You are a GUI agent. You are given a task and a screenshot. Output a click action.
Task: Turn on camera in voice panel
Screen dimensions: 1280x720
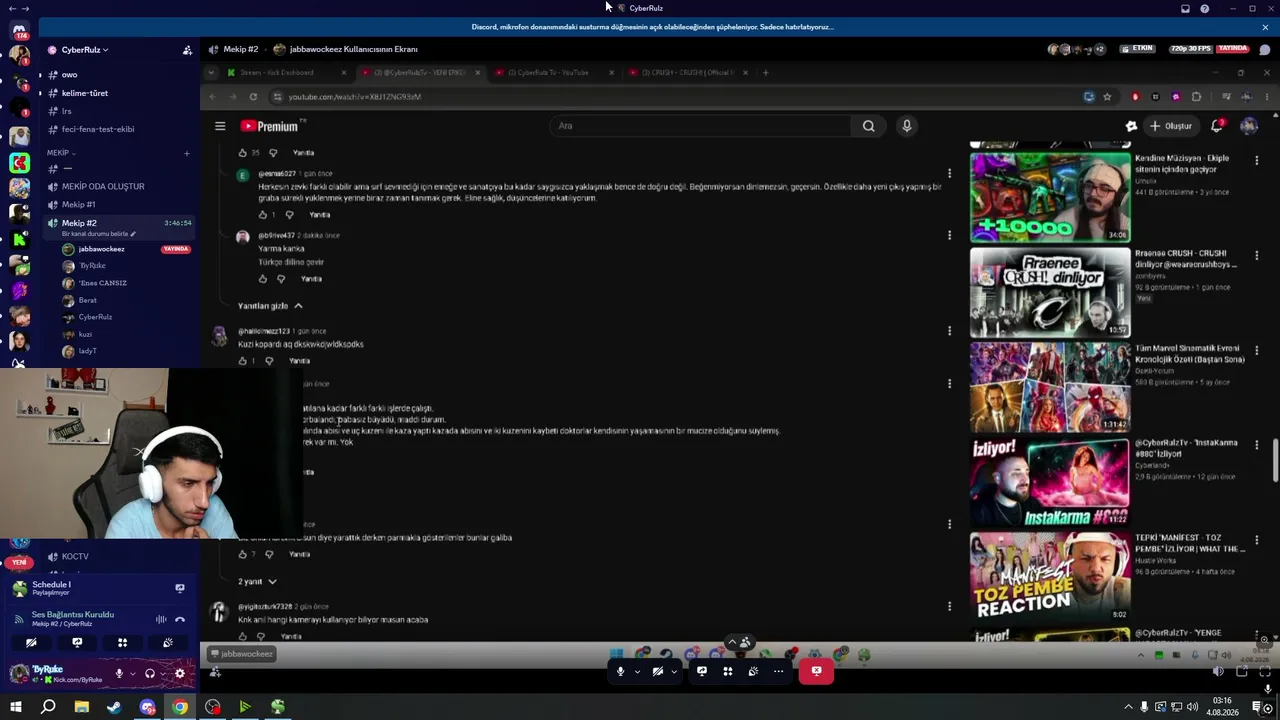coord(31,643)
